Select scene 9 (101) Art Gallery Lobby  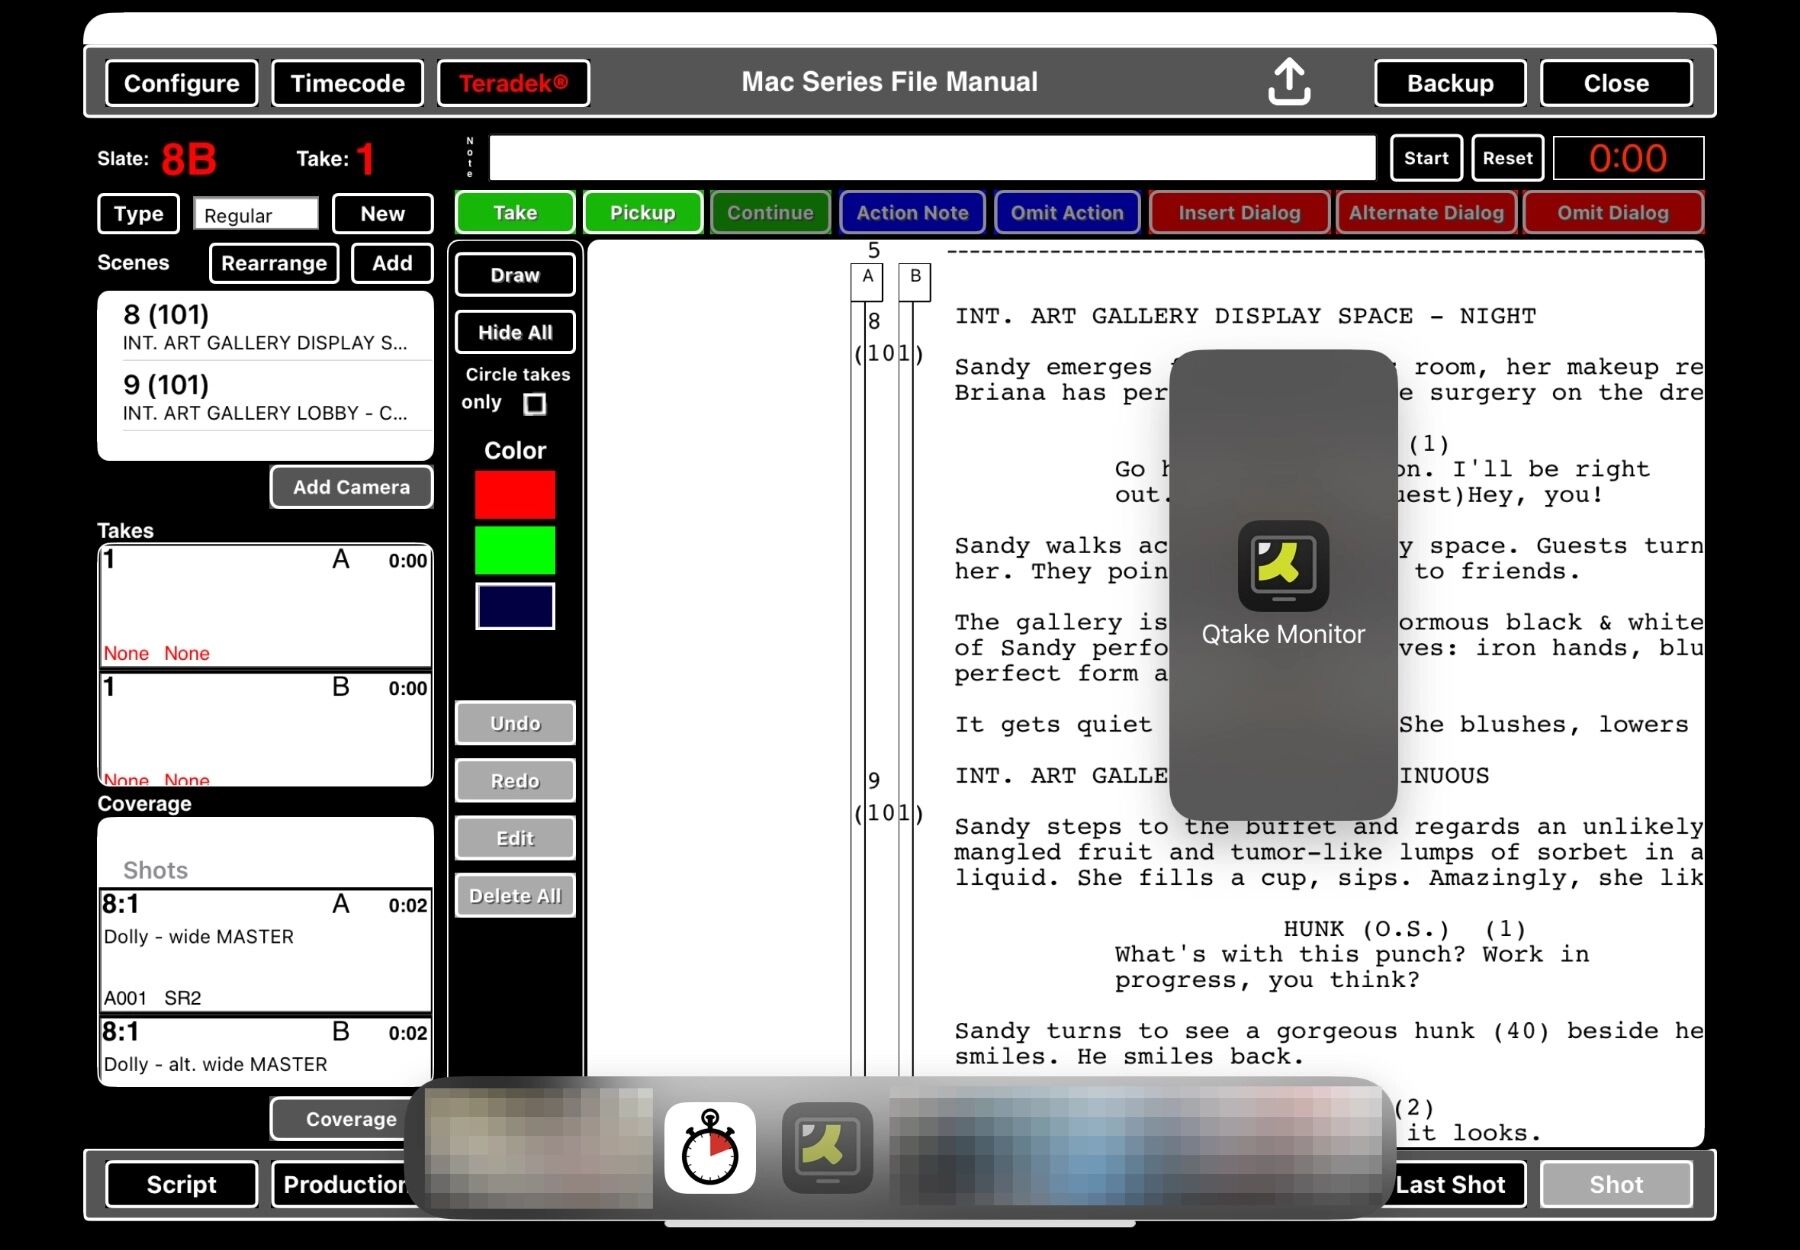coord(265,397)
